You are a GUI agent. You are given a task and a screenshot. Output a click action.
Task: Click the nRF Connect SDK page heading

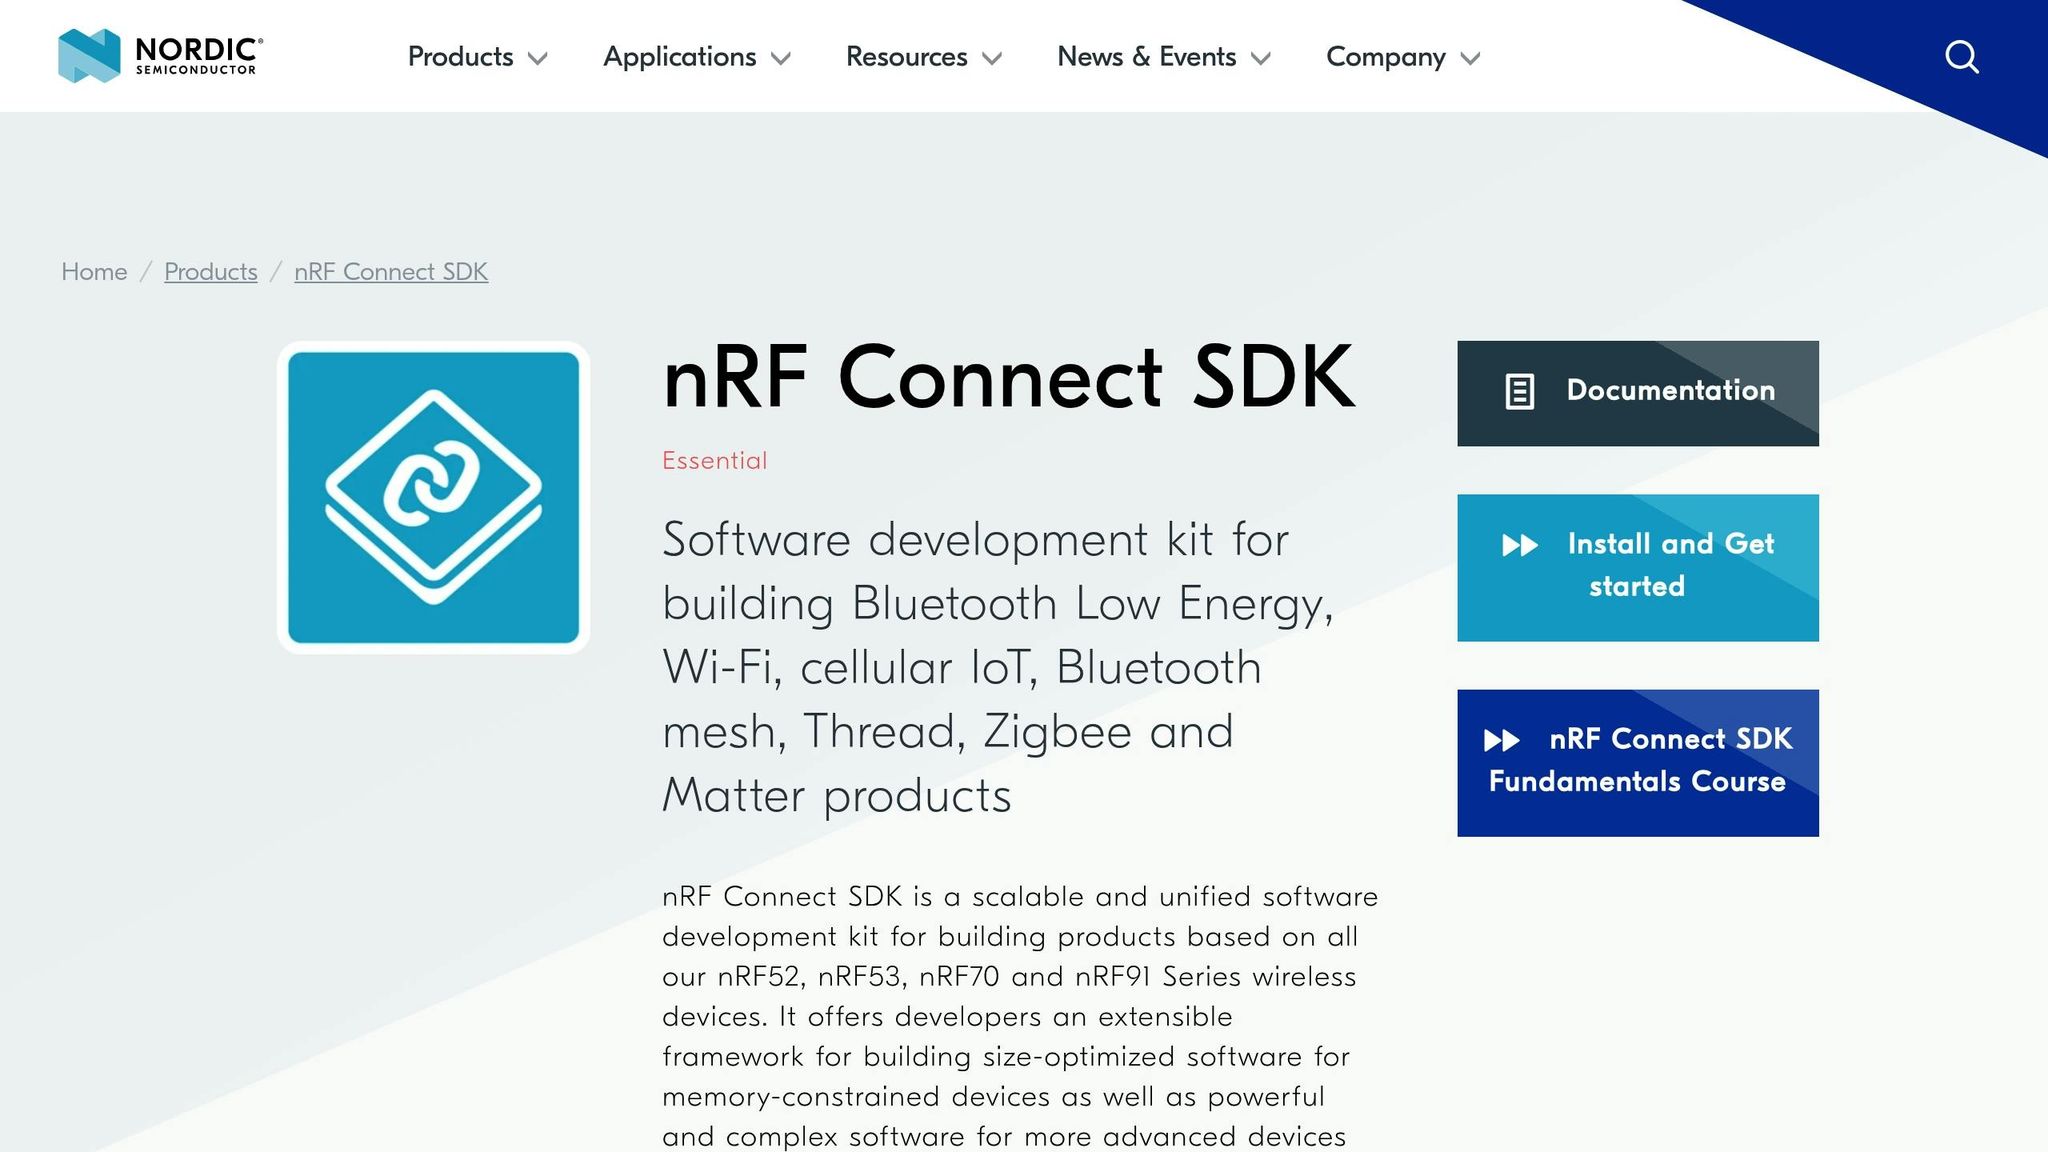coord(1009,377)
